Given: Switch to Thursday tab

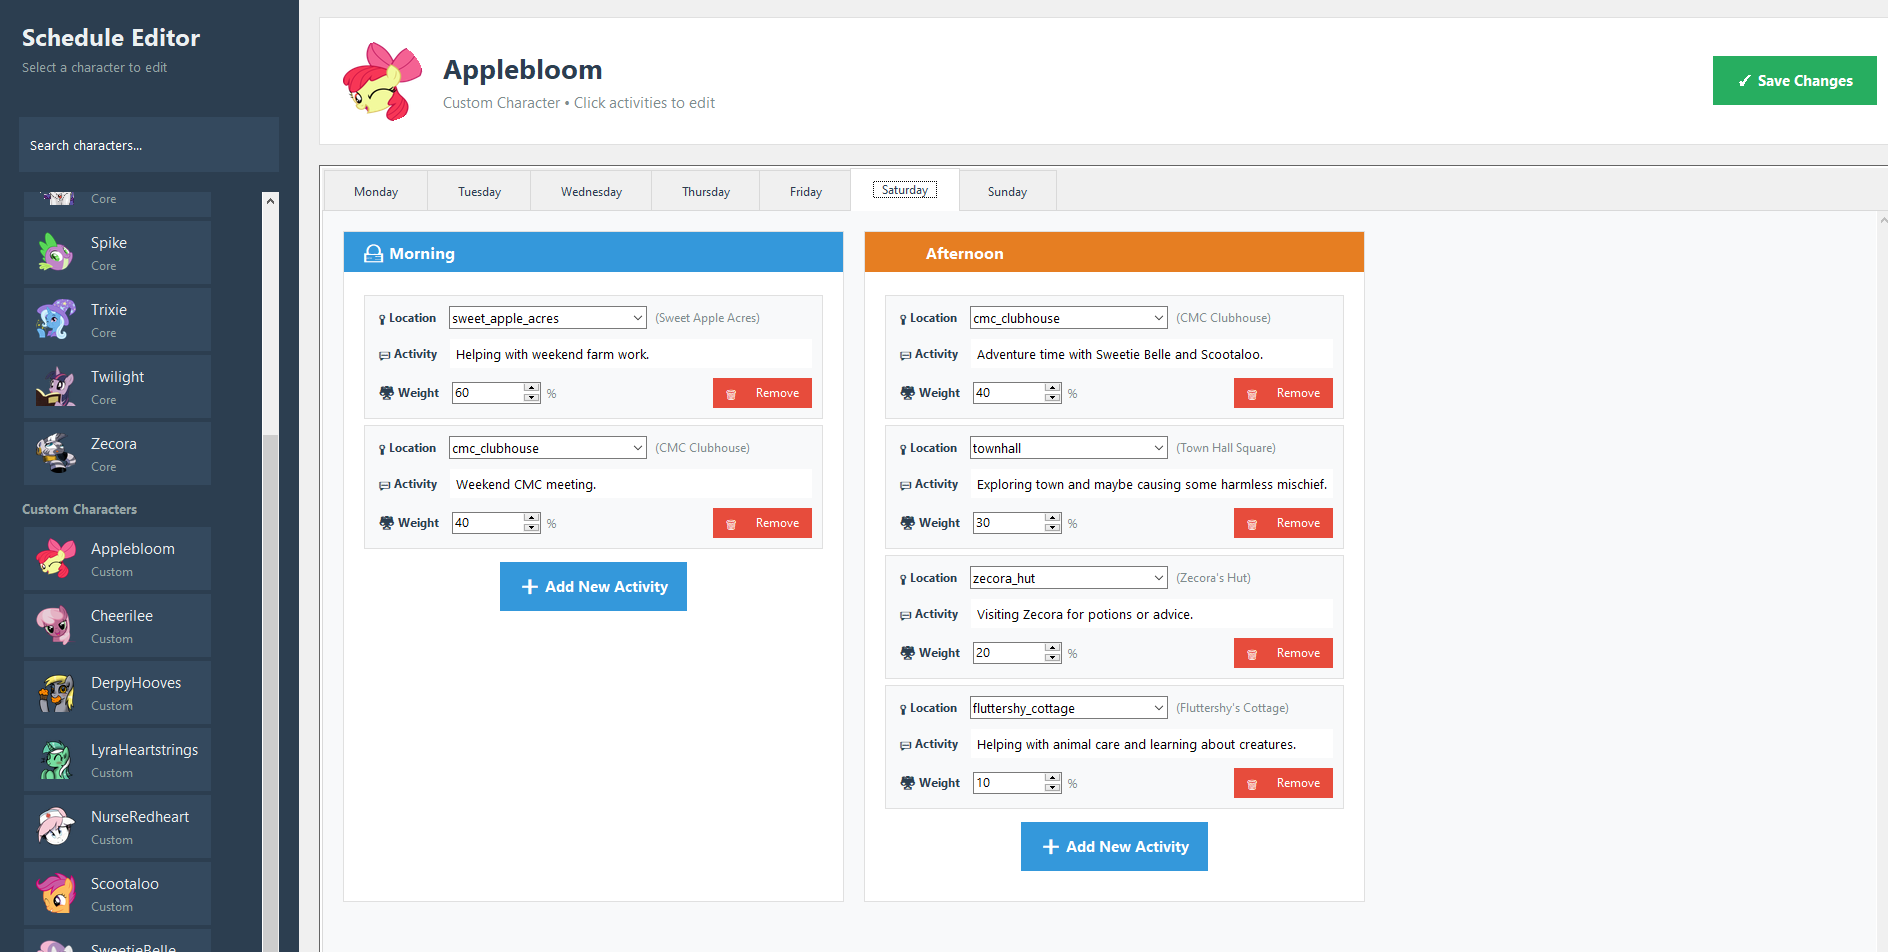Looking at the screenshot, I should [706, 191].
